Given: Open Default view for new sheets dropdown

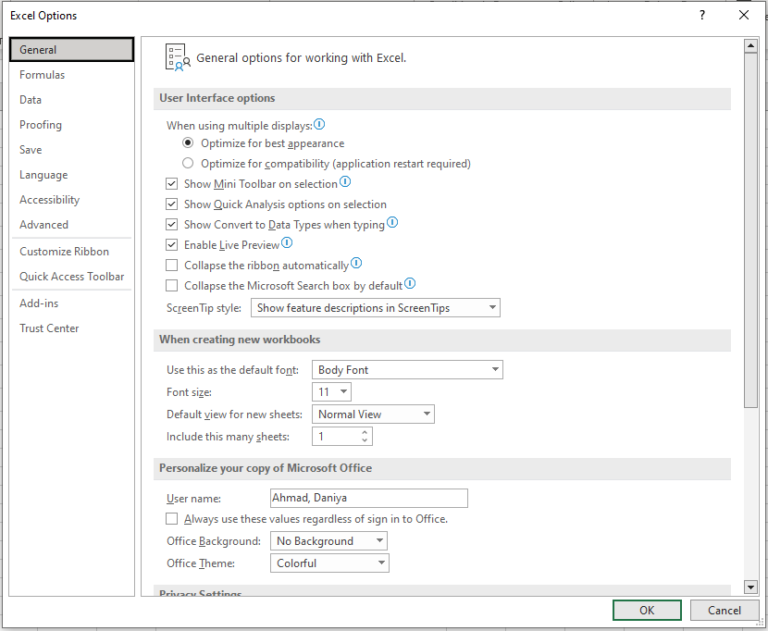Looking at the screenshot, I should 373,414.
